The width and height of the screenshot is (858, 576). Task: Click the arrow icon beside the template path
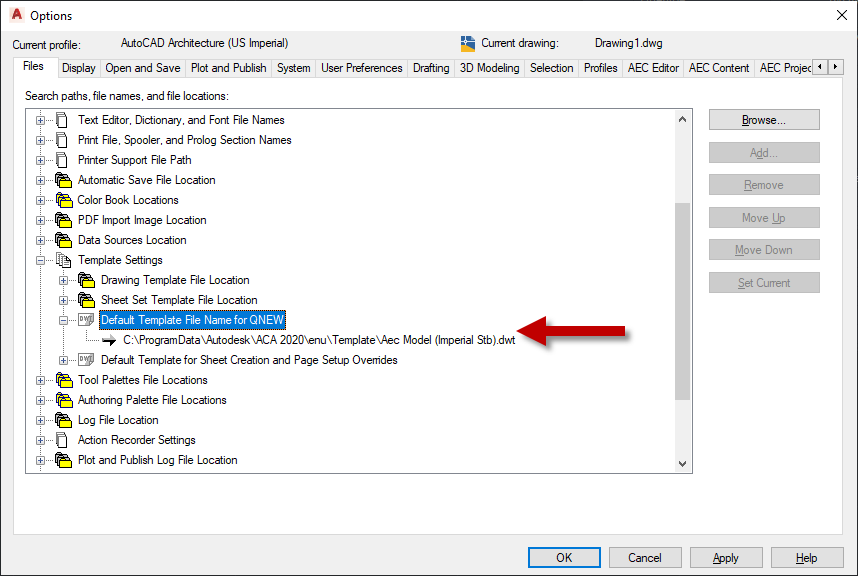(109, 340)
